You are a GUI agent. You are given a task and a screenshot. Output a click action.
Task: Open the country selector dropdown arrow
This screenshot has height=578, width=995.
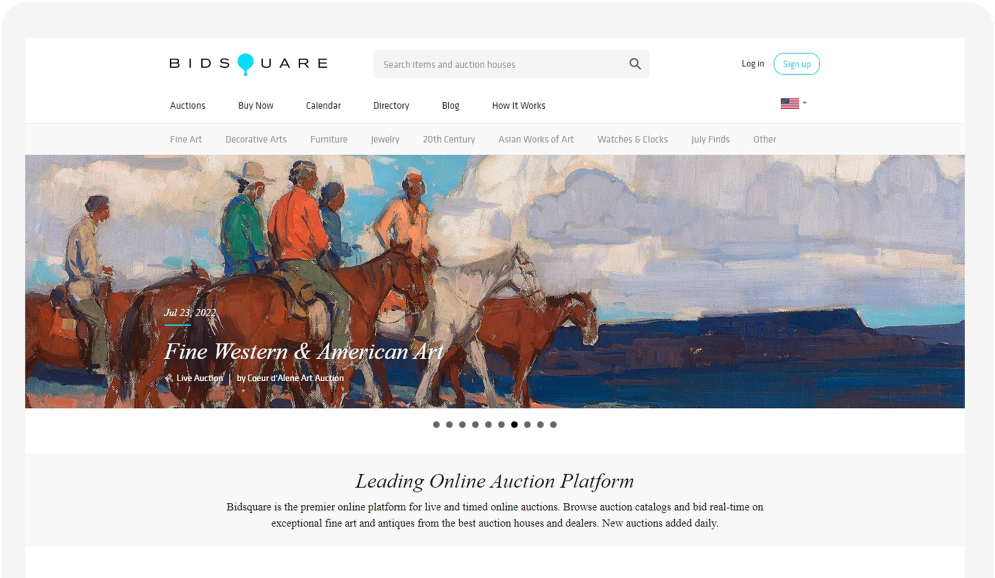805,103
